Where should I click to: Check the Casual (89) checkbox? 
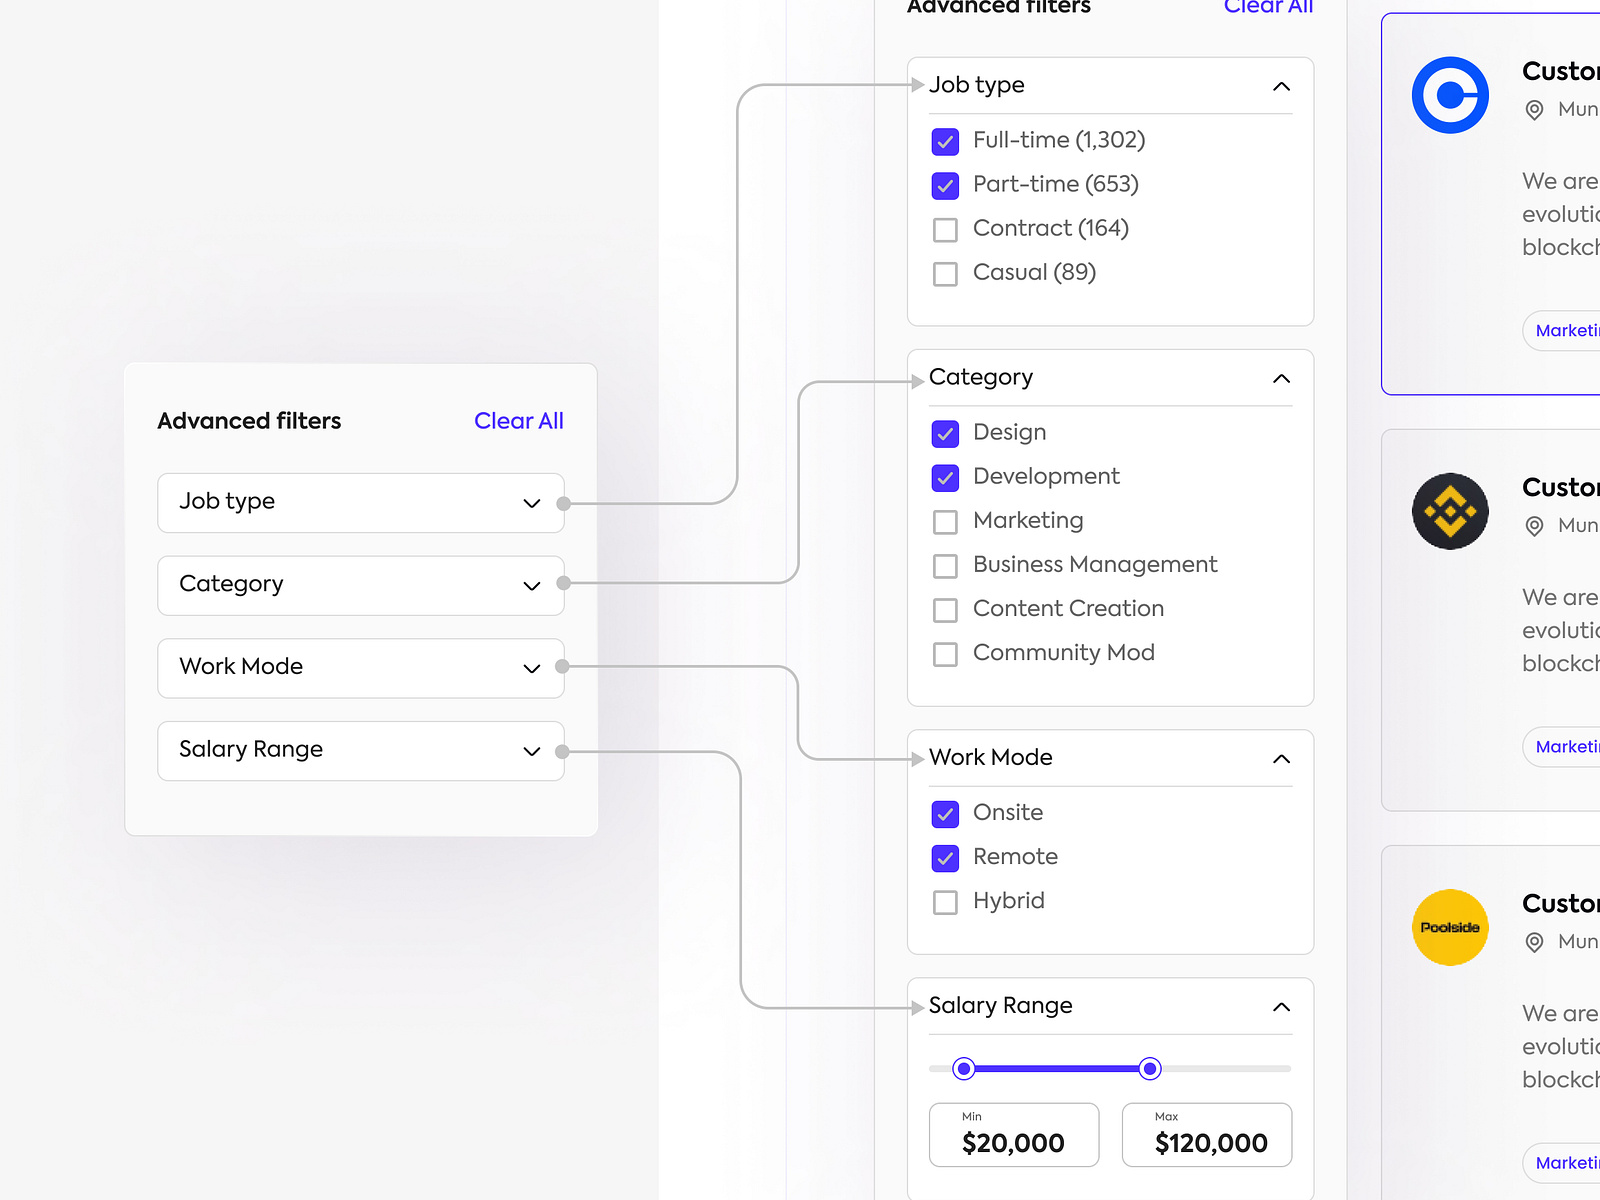pos(945,273)
